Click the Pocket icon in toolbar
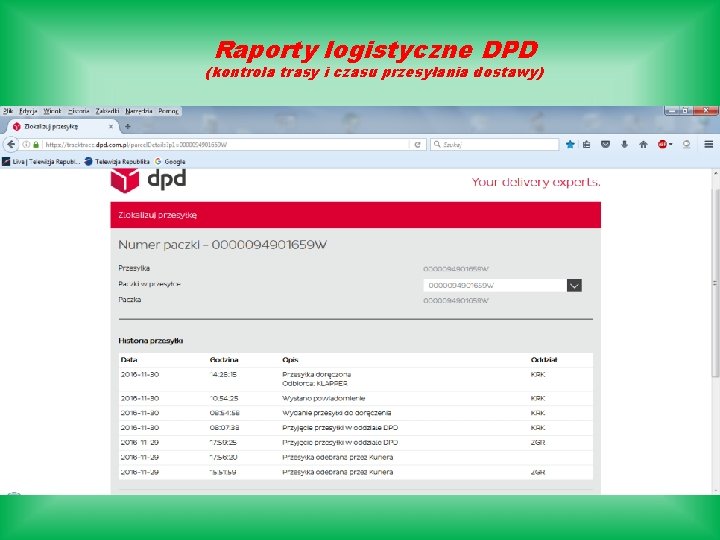The height and width of the screenshot is (540, 720). point(606,145)
